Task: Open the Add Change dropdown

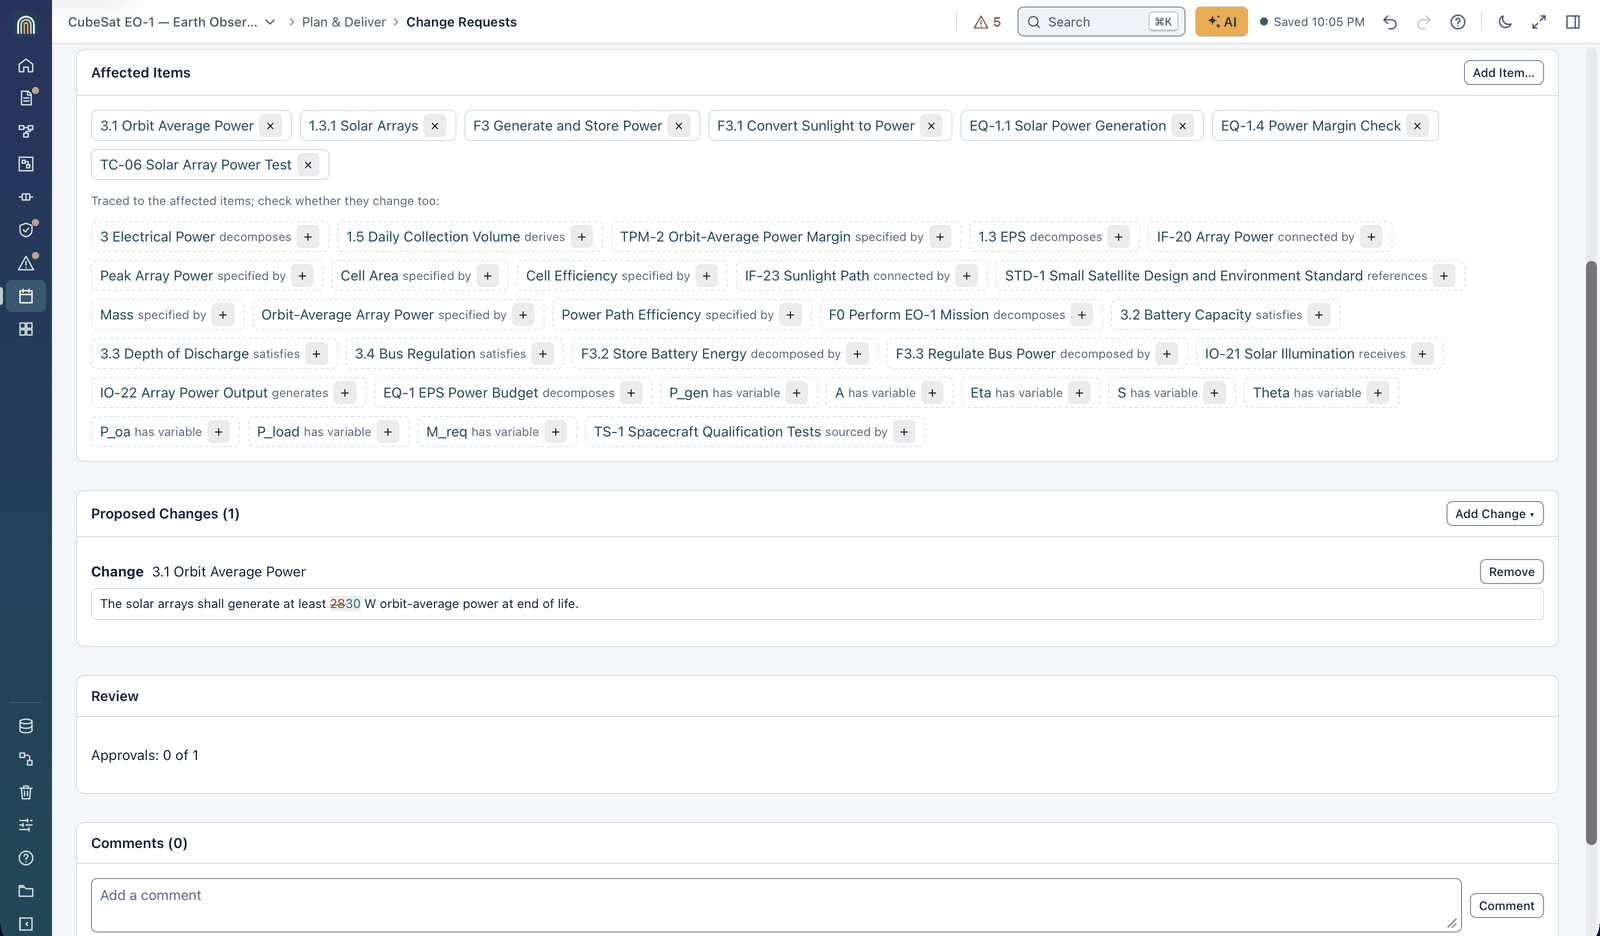Action: pos(1495,514)
